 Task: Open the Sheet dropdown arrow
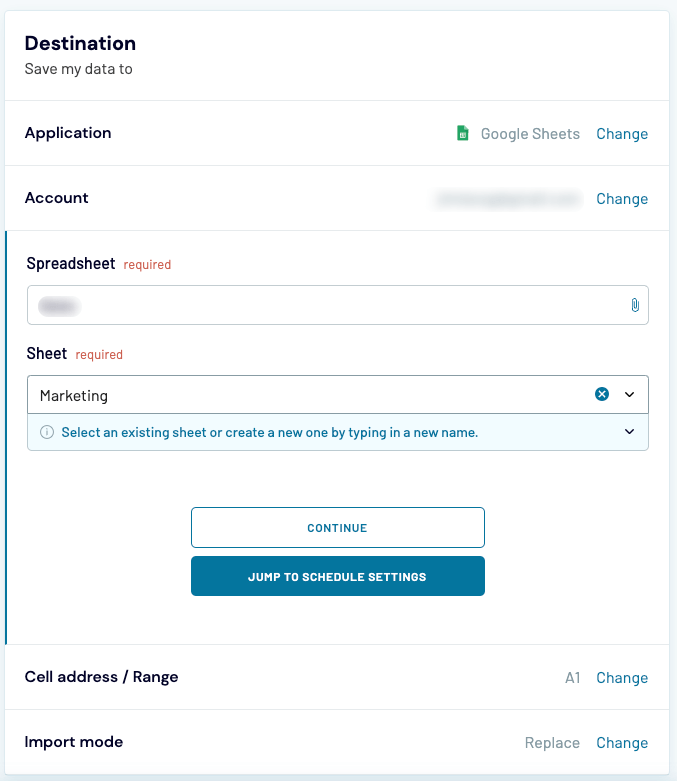coord(630,394)
